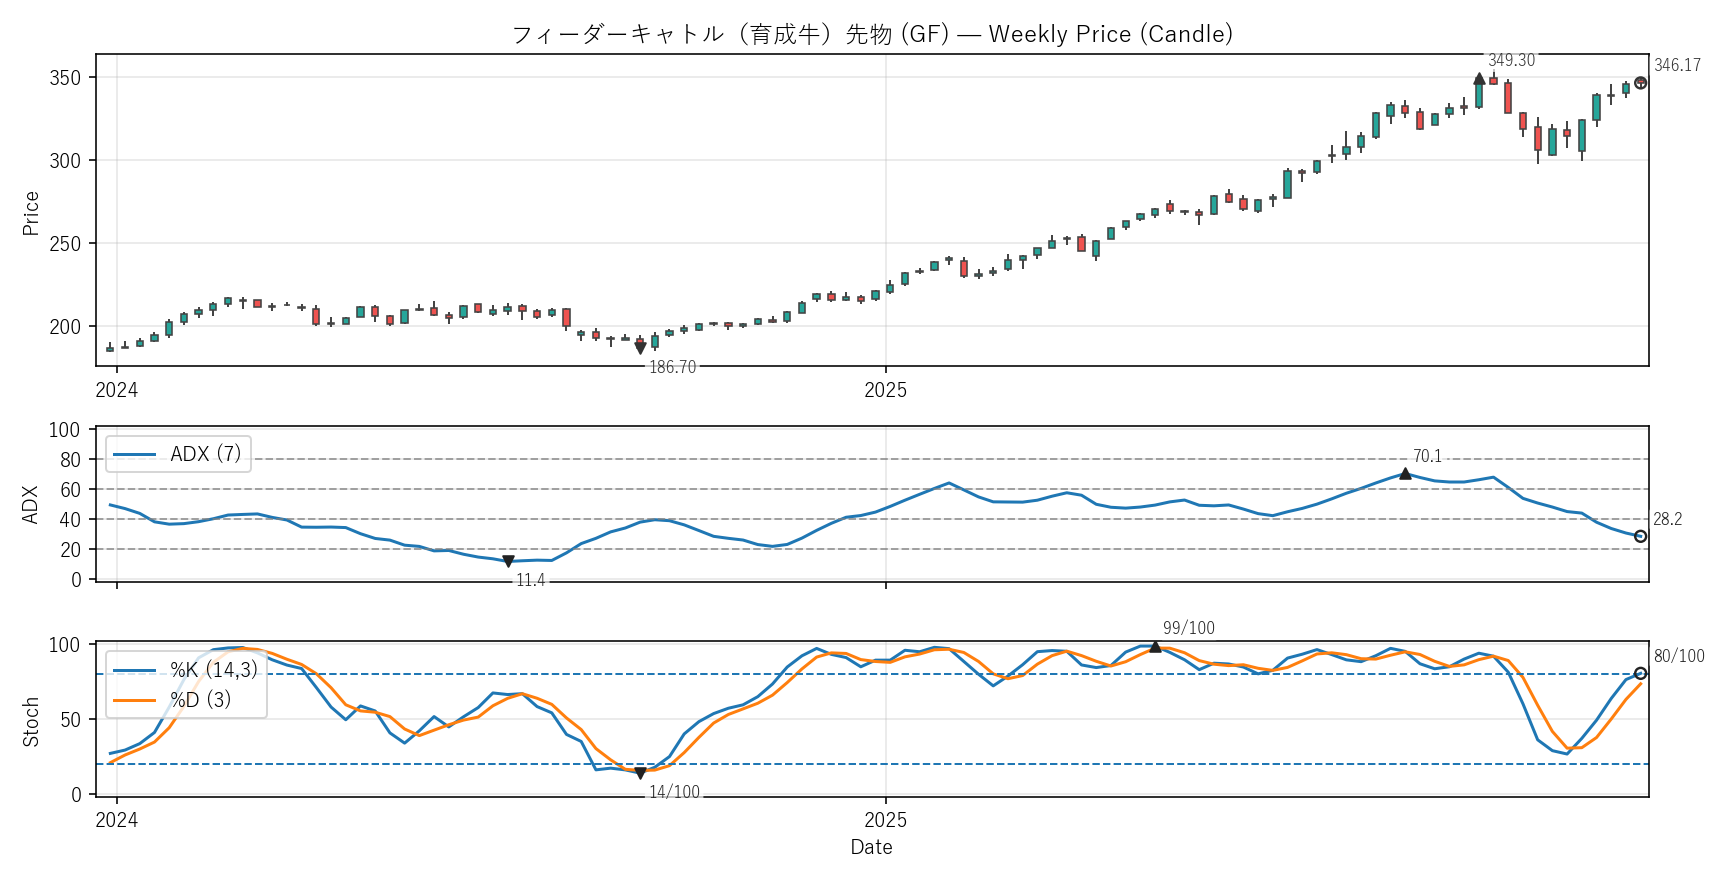
Task: Click the Stoch peak triangle marker at 99/100
Action: [x=1155, y=647]
